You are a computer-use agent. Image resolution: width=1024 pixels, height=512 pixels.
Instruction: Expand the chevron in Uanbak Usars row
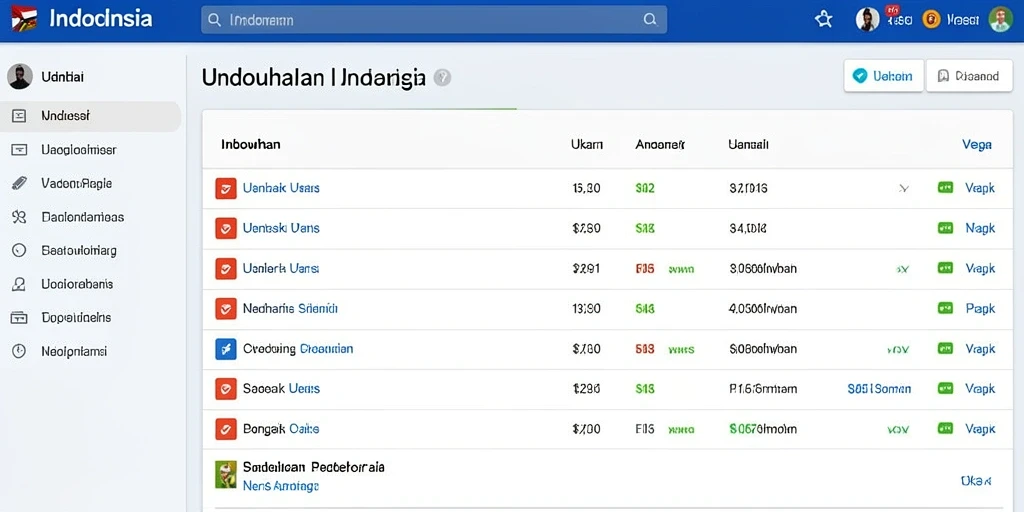tap(904, 189)
